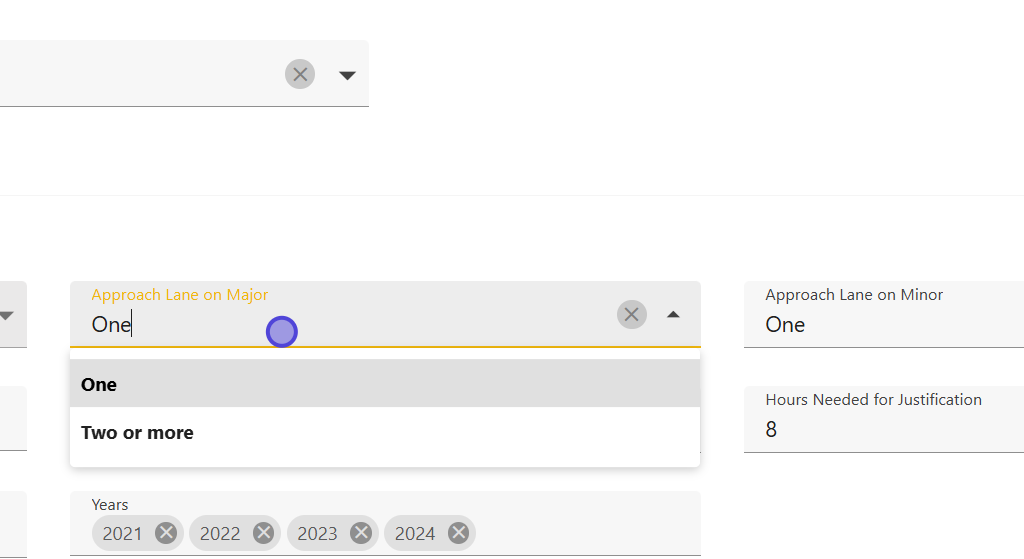Clear the top selection field
Screen dimensions: 1024x559
(x=300, y=74)
